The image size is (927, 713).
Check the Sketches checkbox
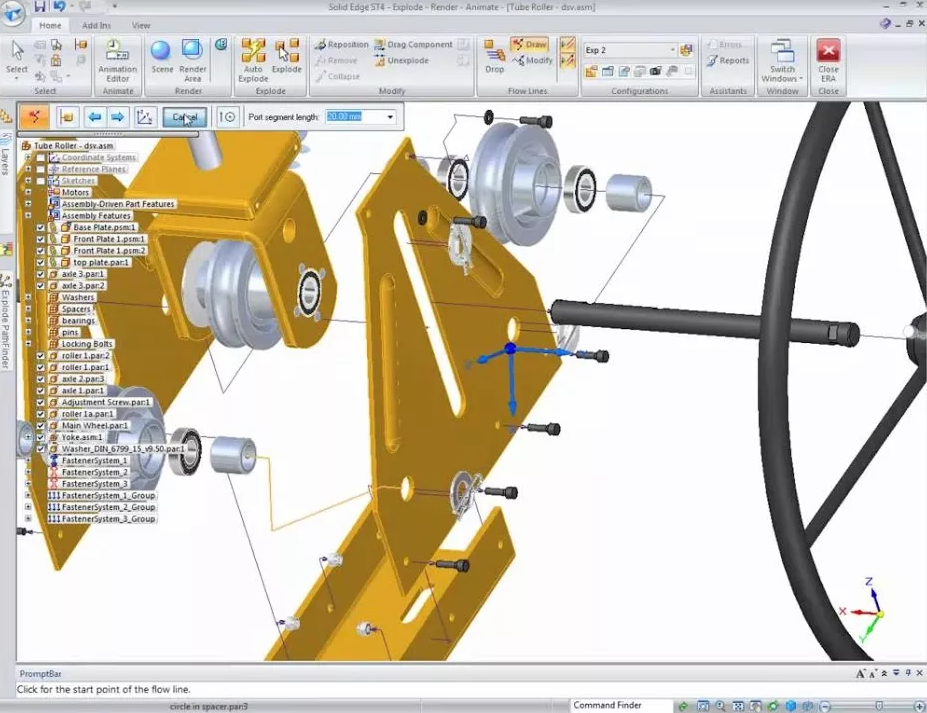40,181
